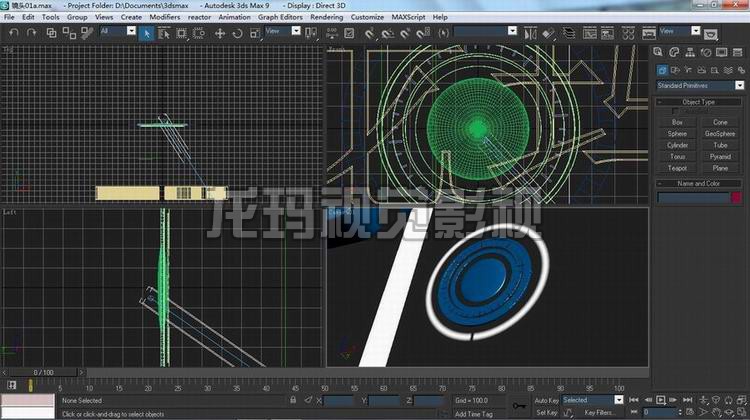Click the Pyramid primitive button

tap(720, 156)
